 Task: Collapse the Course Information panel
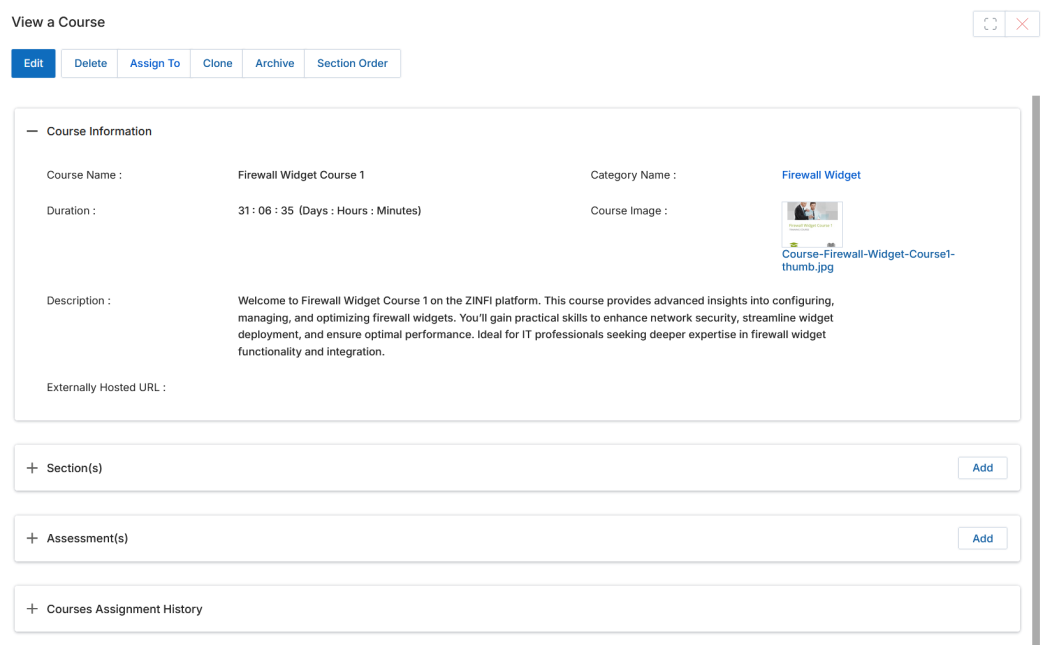(x=32, y=131)
